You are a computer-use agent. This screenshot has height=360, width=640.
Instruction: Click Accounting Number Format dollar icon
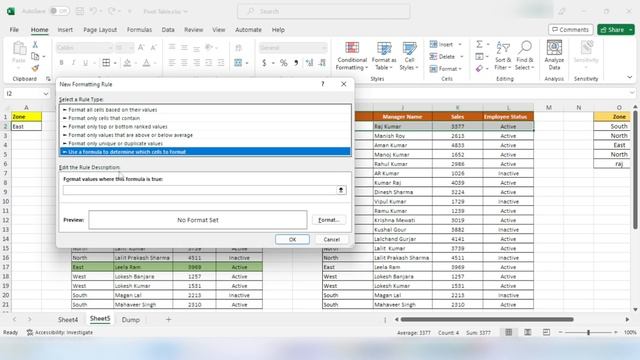click(x=264, y=63)
